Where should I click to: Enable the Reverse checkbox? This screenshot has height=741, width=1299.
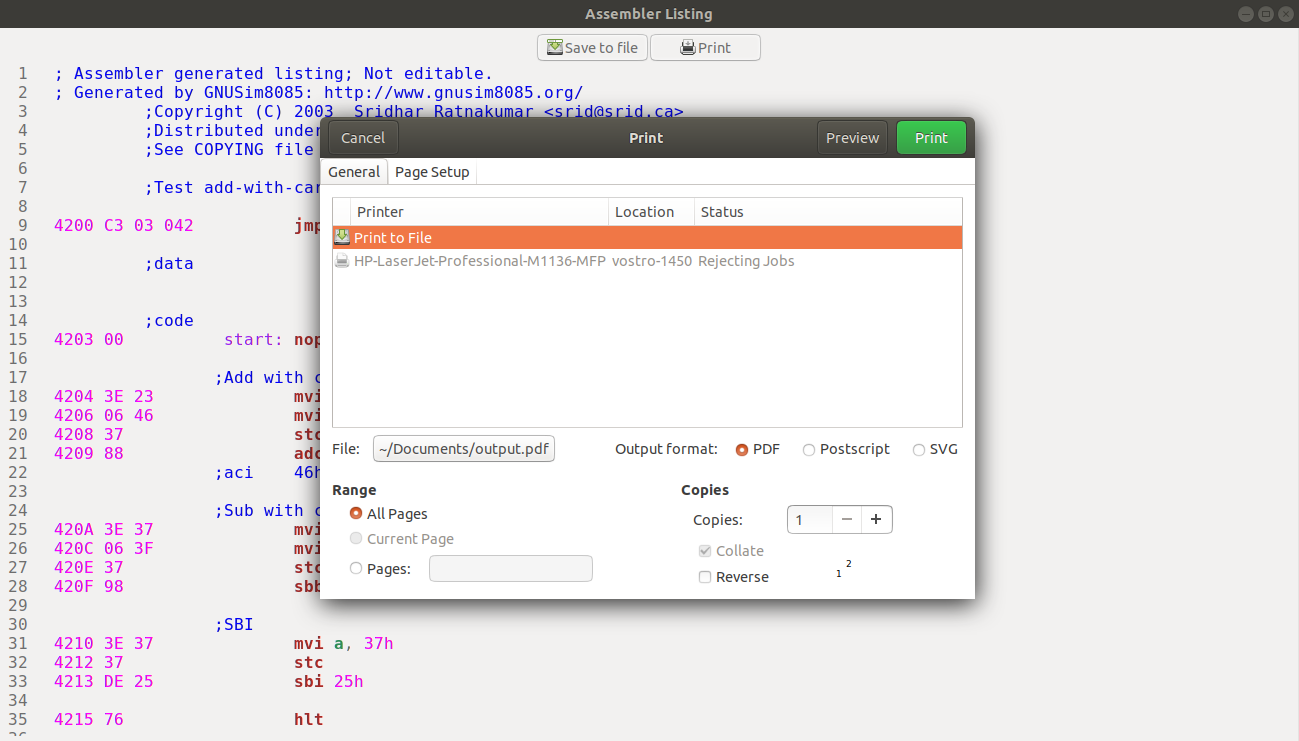pyautogui.click(x=705, y=577)
